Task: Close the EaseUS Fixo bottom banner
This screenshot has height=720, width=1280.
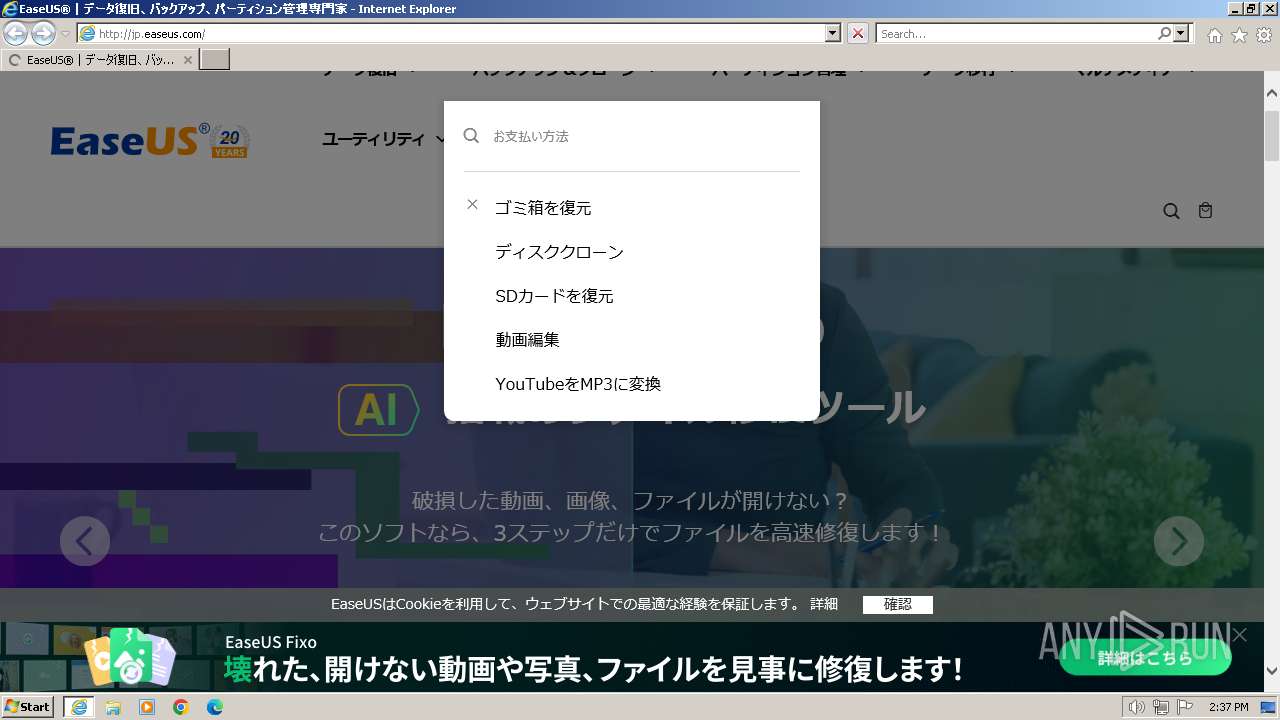Action: pos(1240,635)
